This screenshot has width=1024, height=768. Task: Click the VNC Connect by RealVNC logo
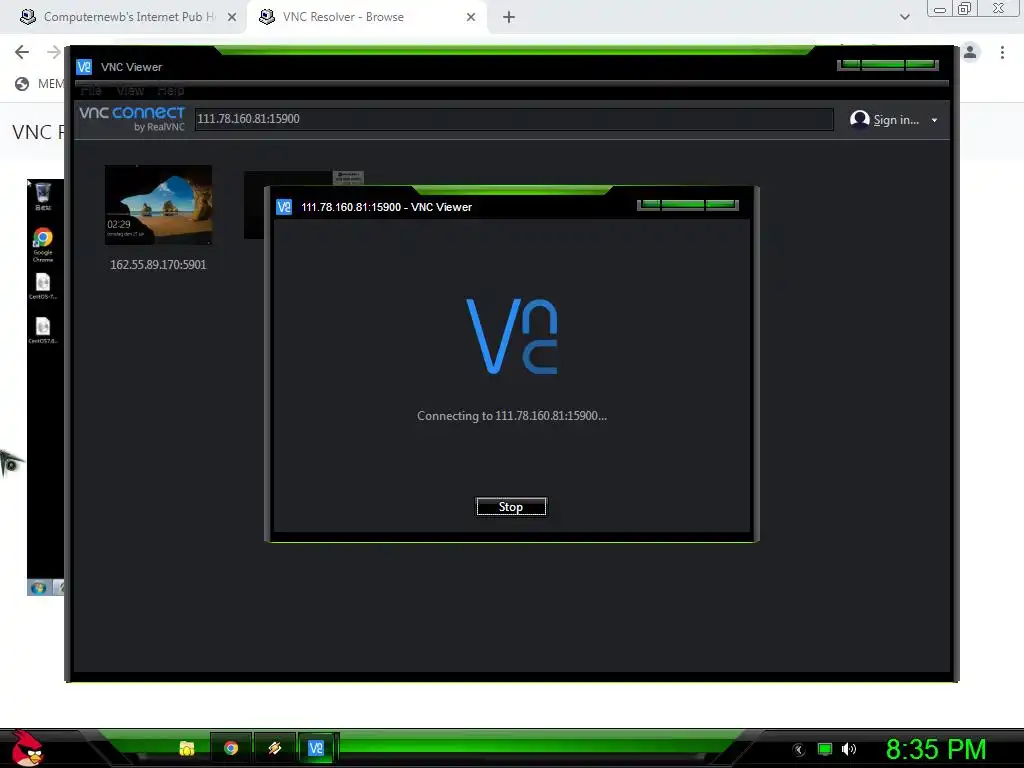132,118
